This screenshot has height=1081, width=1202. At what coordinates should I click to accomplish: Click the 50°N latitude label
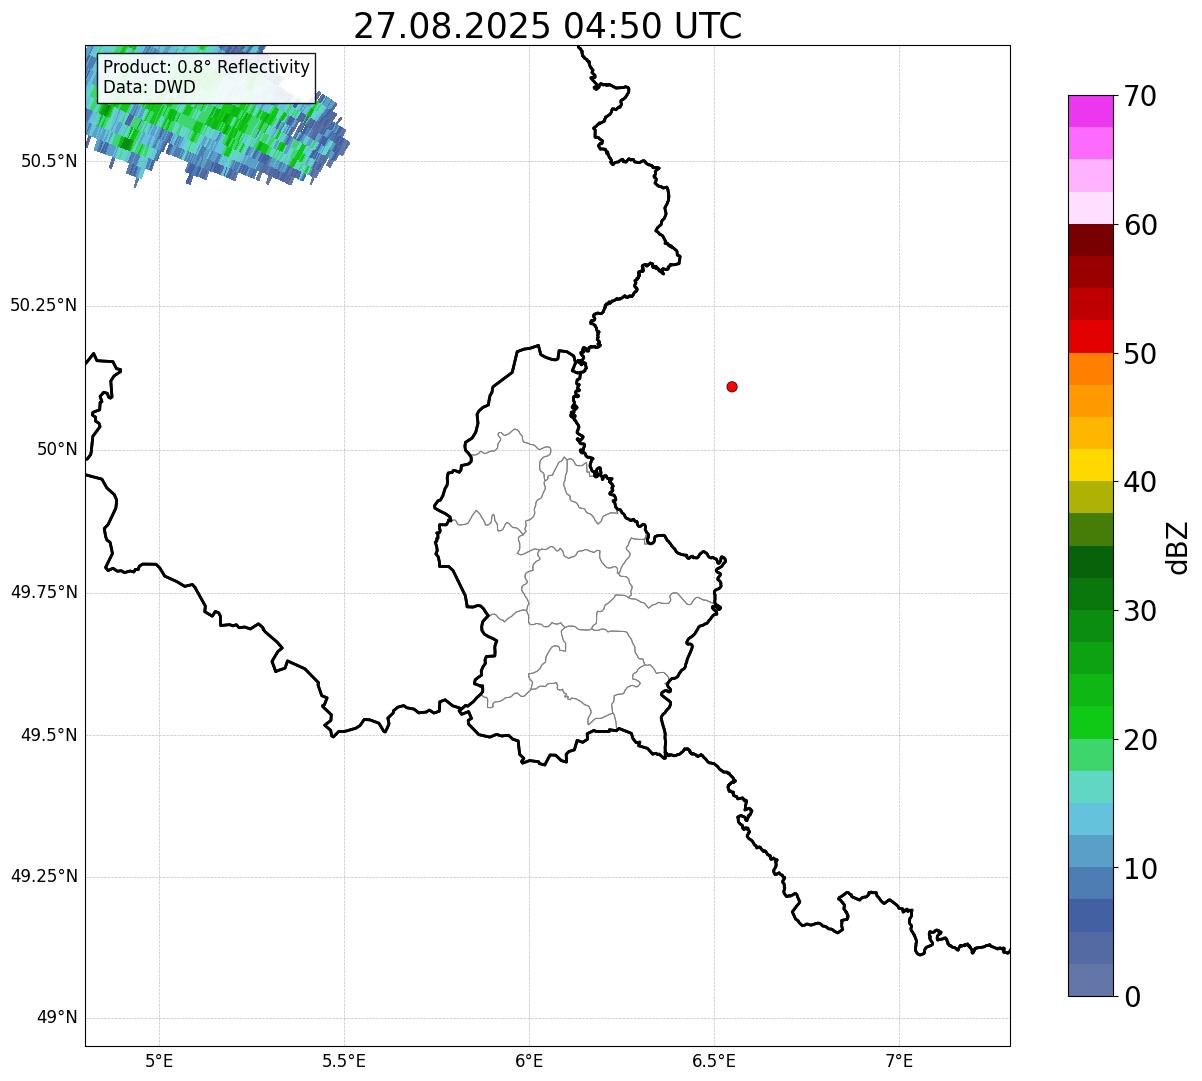tap(57, 449)
